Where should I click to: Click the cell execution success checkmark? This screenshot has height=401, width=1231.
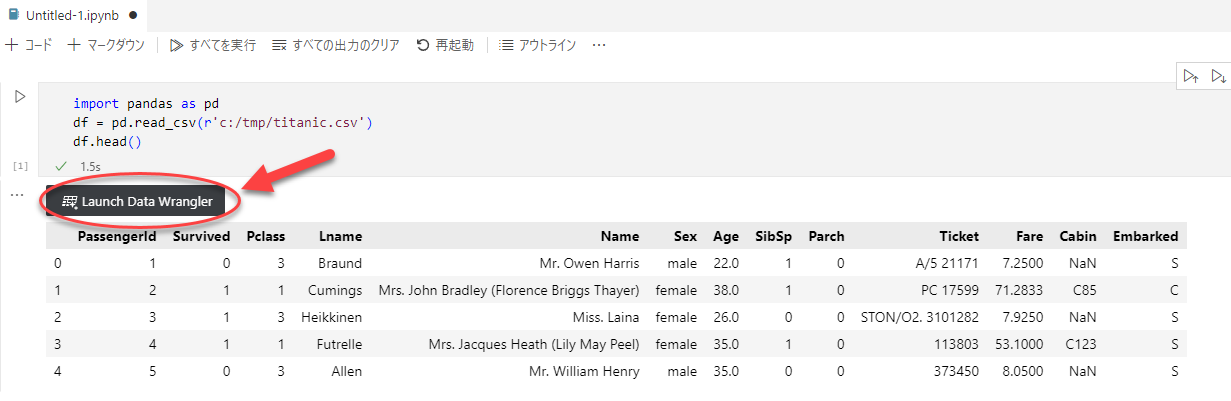coord(62,165)
